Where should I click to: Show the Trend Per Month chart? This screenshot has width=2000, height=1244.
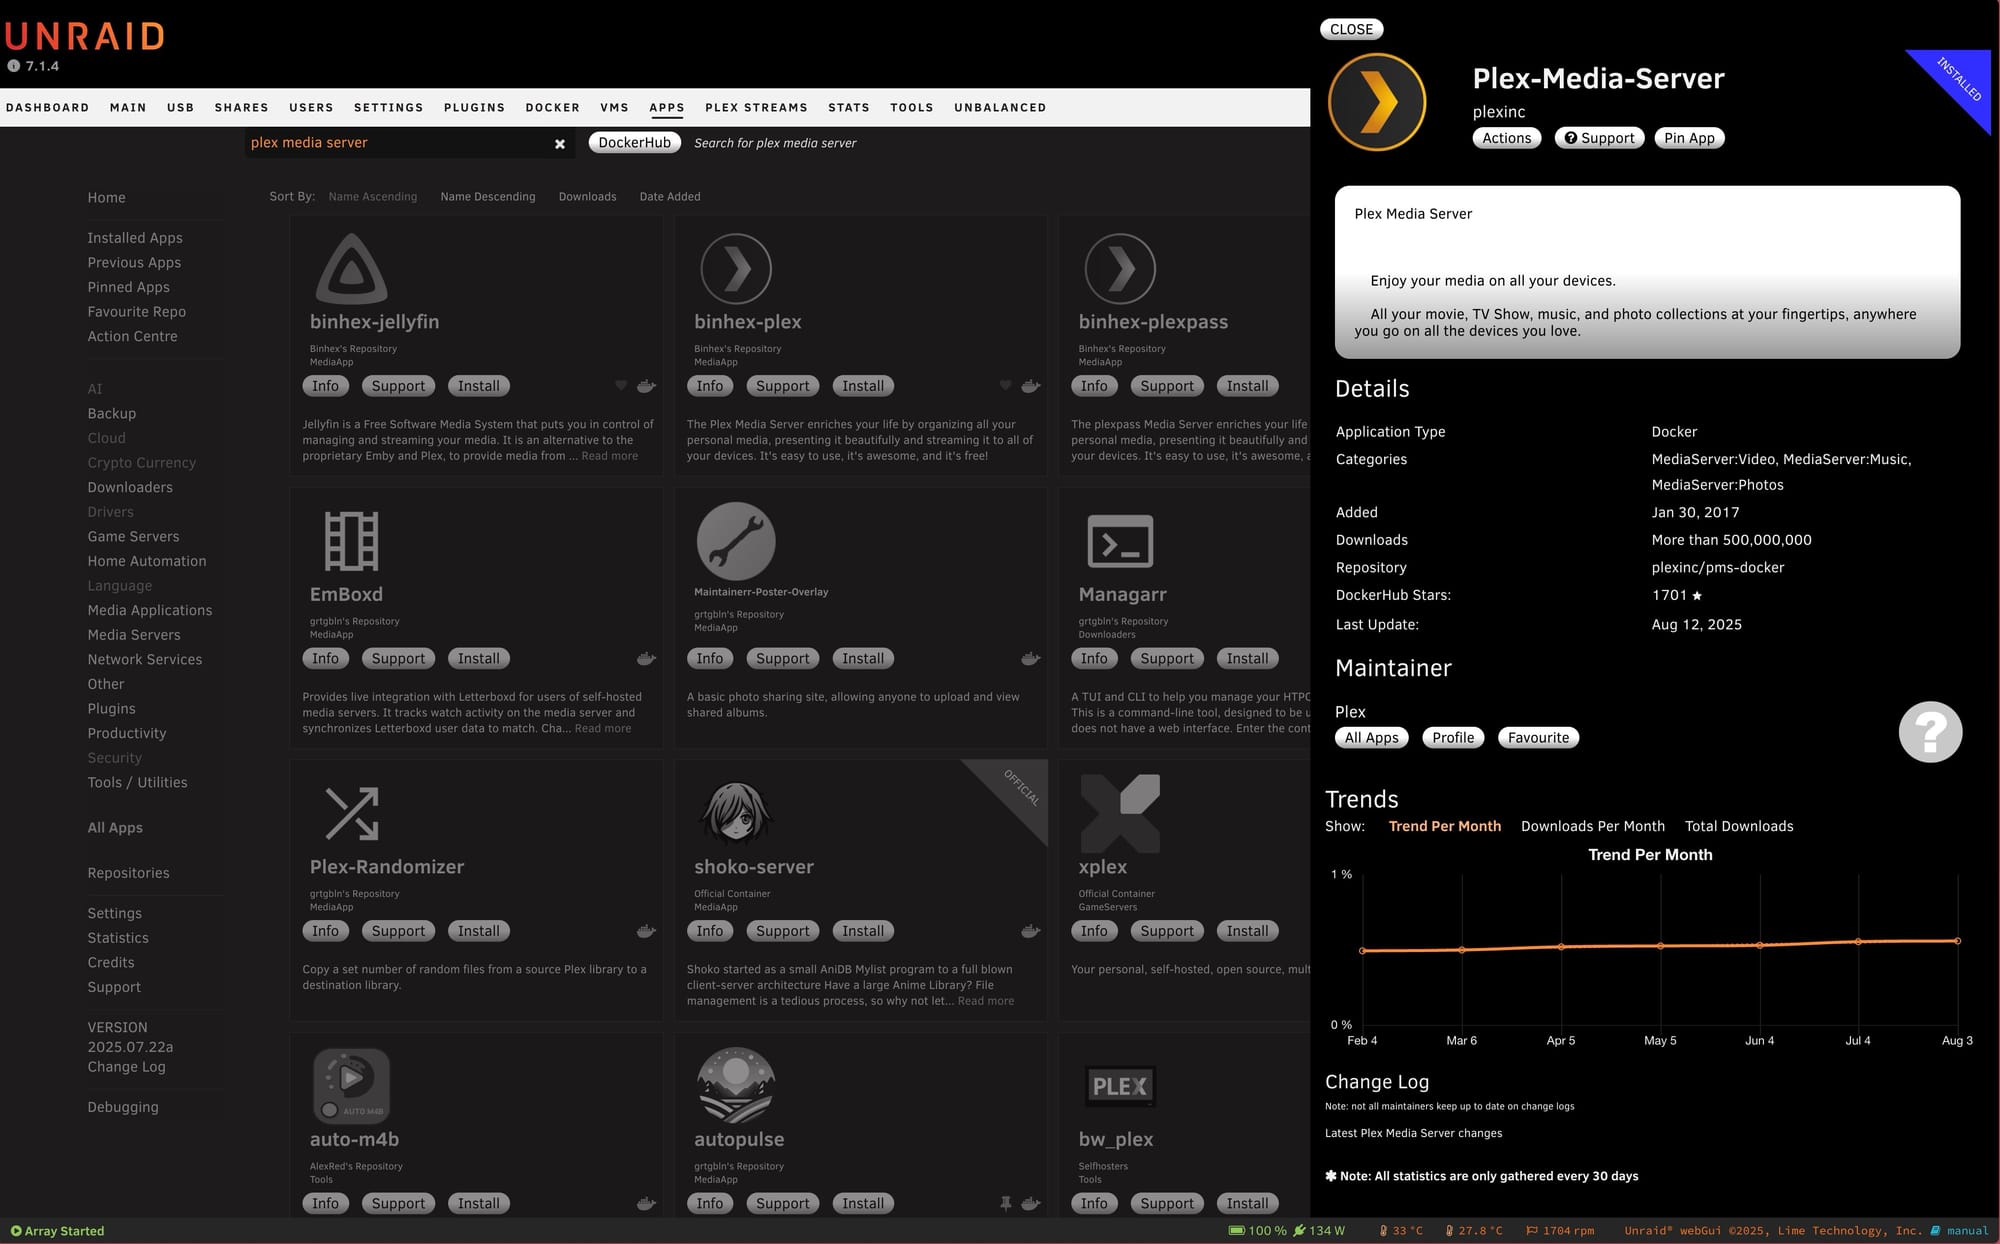[x=1445, y=827]
